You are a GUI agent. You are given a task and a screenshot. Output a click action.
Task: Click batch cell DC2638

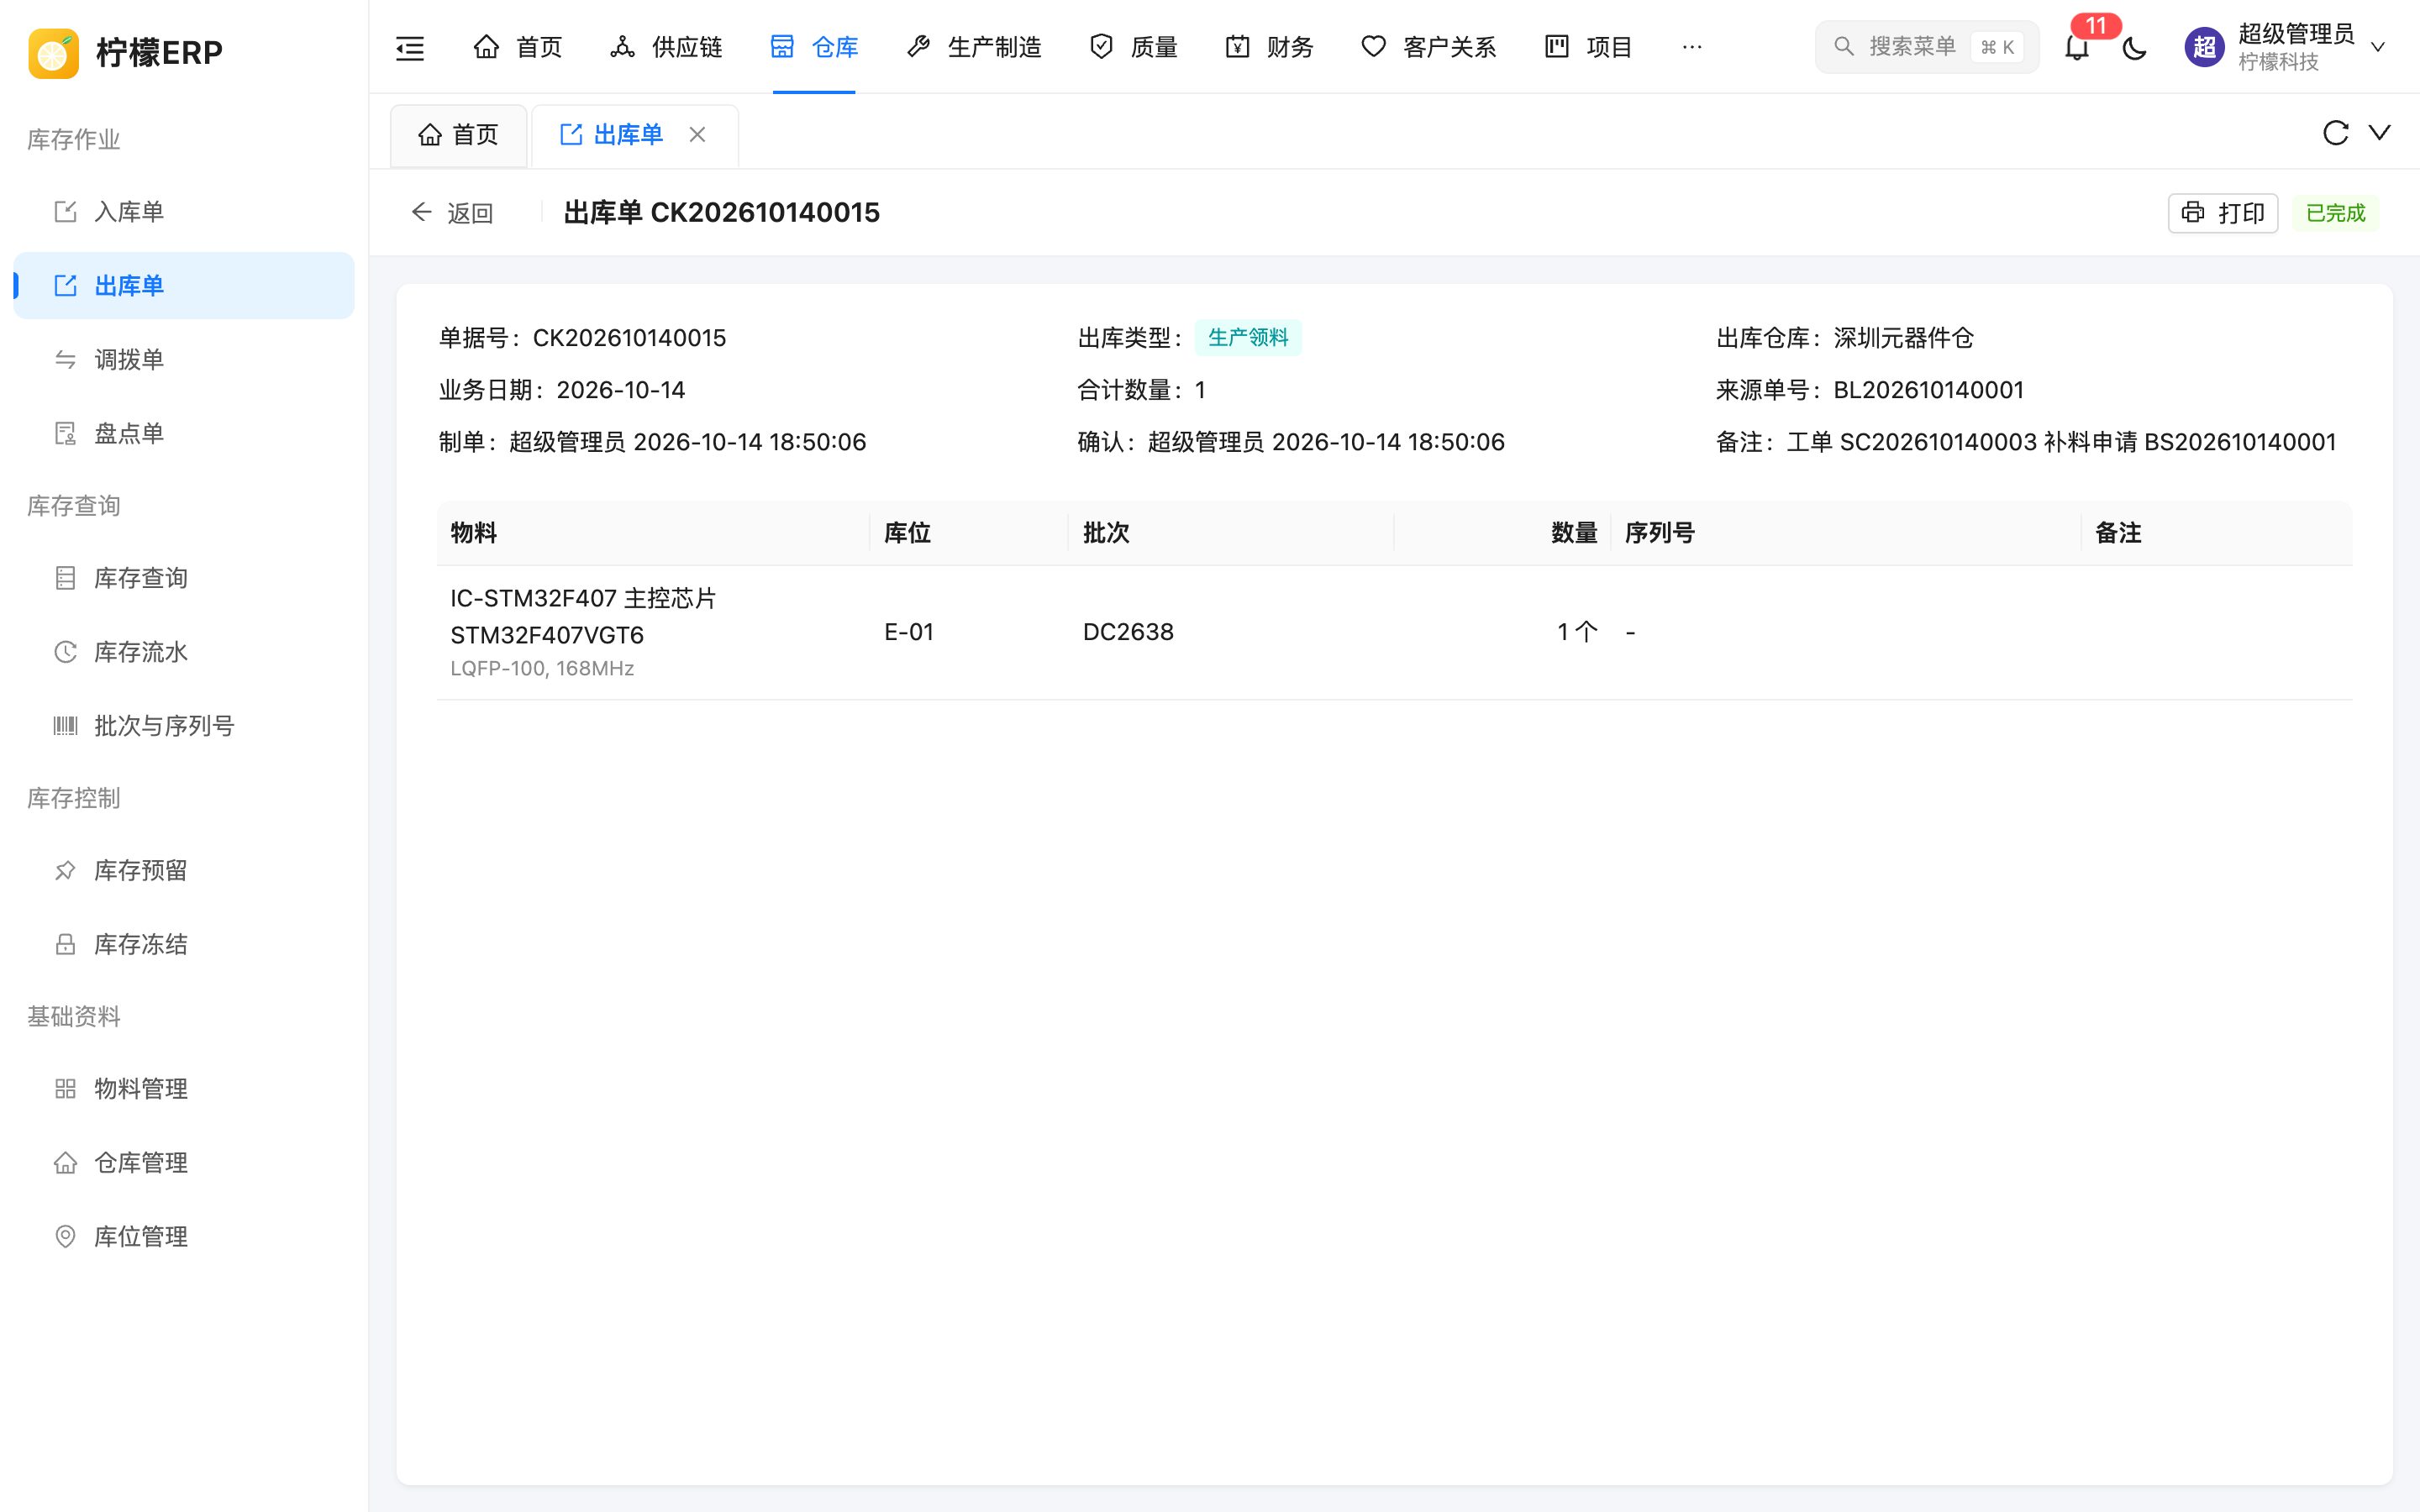pyautogui.click(x=1128, y=632)
